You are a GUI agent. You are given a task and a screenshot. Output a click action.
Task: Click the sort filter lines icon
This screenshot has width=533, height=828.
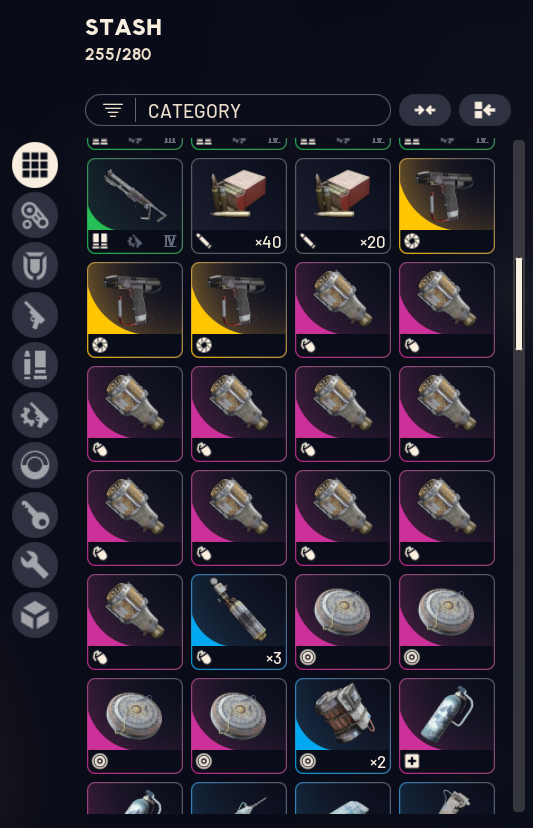[x=113, y=110]
